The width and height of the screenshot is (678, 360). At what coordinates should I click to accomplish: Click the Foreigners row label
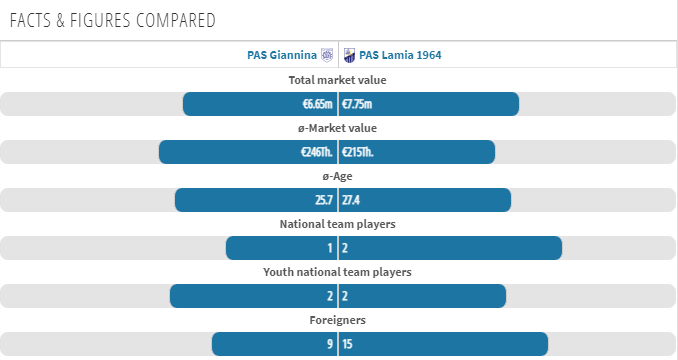click(x=337, y=320)
